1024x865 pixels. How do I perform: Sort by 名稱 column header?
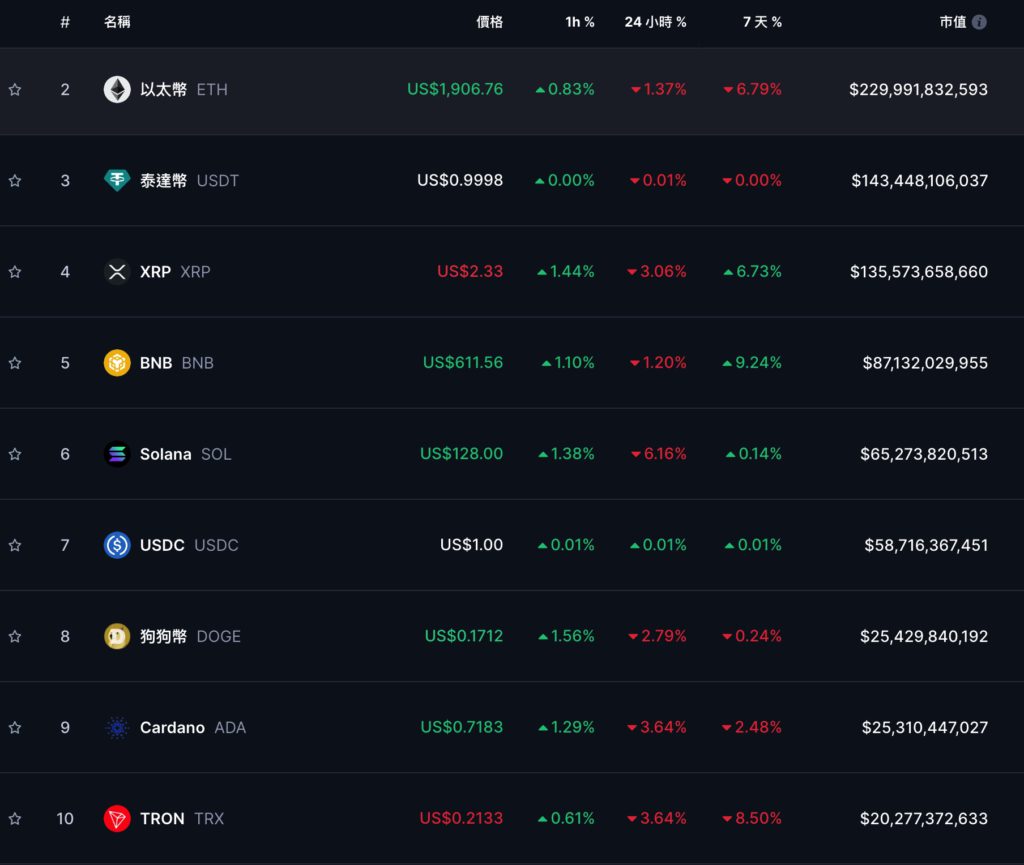(x=117, y=22)
